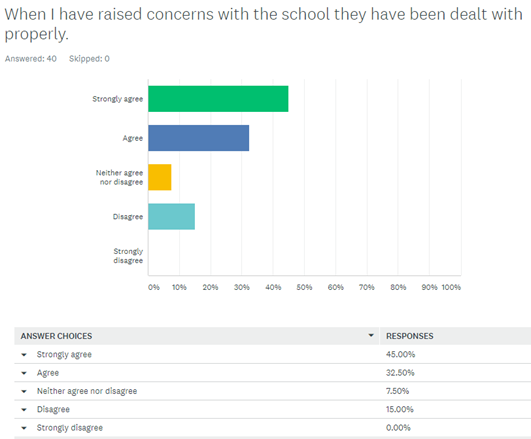Click the Strongly agree table label
The height and width of the screenshot is (439, 531).
pyautogui.click(x=64, y=355)
